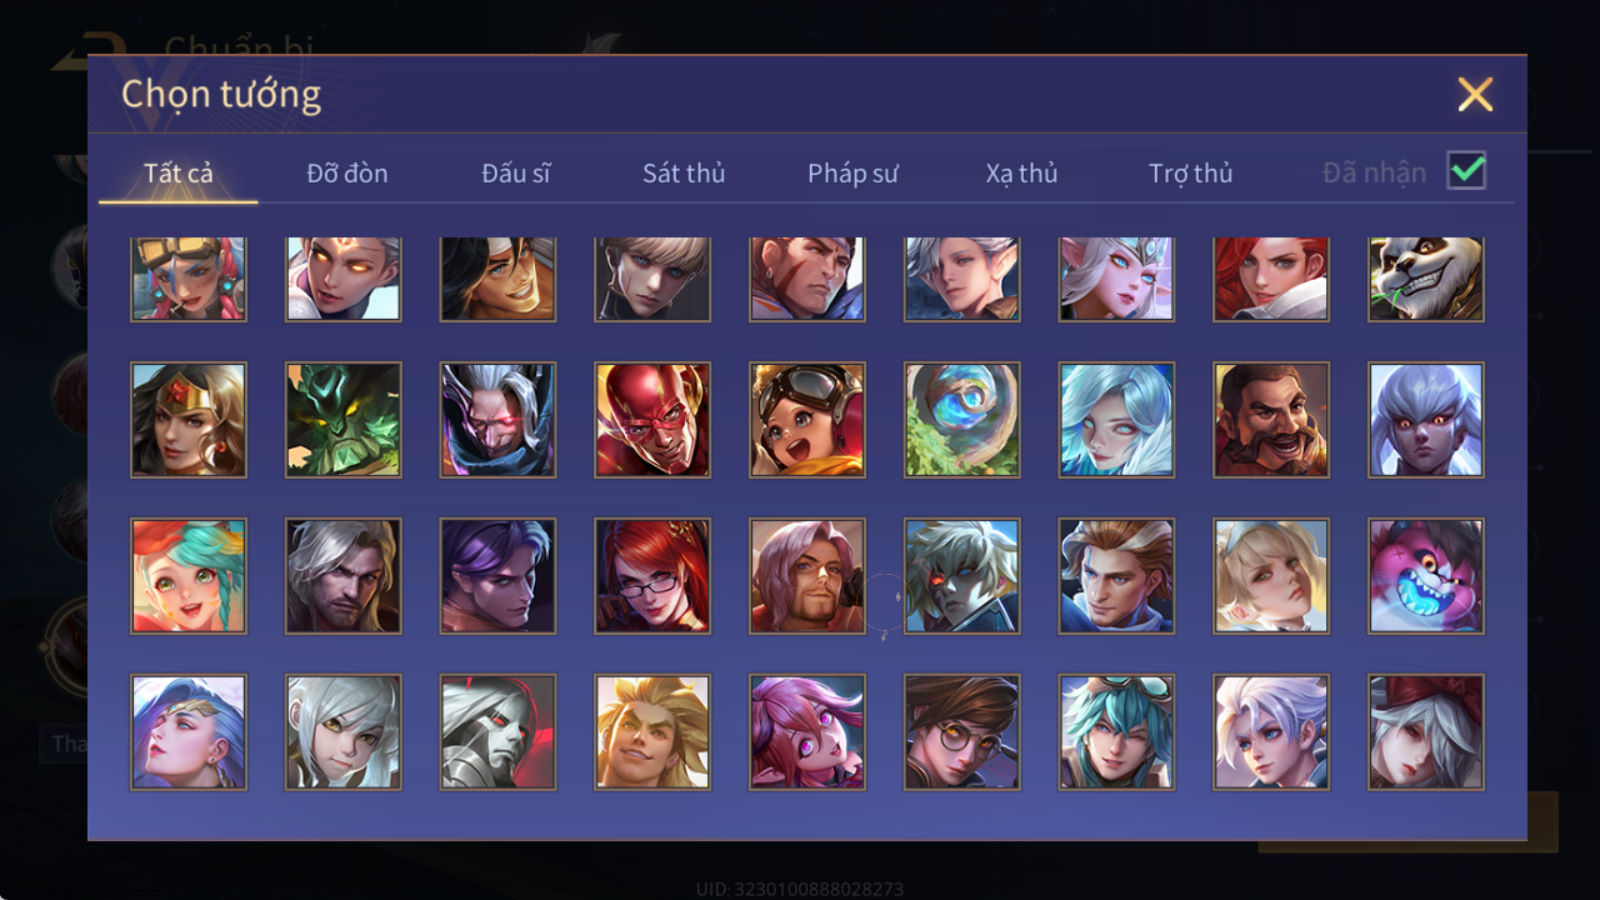This screenshot has height=900, width=1600.
Task: Choose the Flash red-masked hero portrait
Action: coord(652,420)
